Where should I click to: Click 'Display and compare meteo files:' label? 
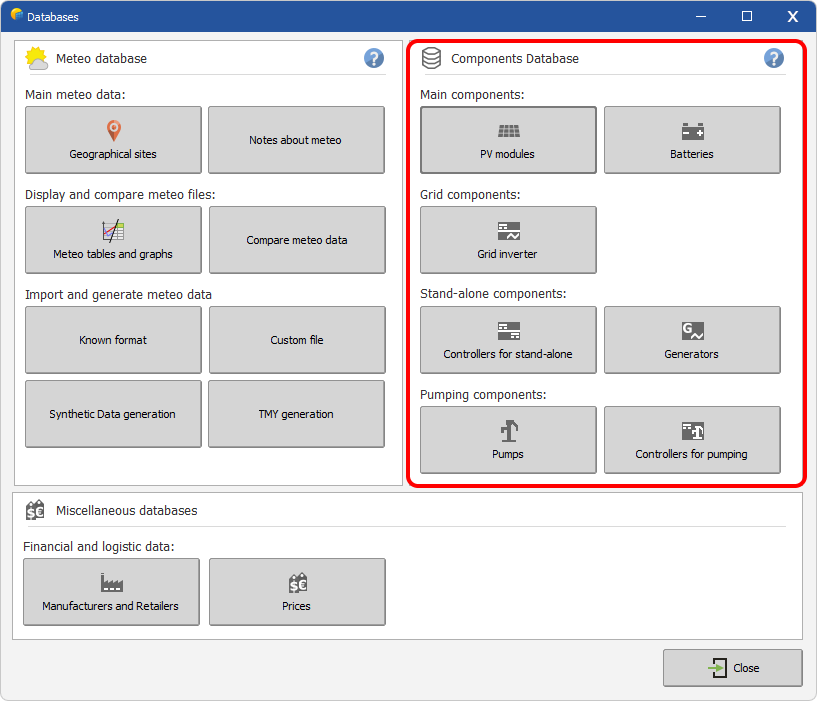click(x=120, y=195)
